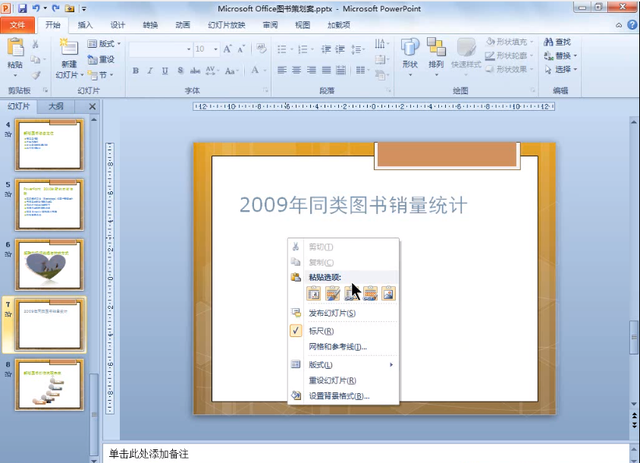Expand the Layout (版式) submenu in context menu

pyautogui.click(x=342, y=364)
